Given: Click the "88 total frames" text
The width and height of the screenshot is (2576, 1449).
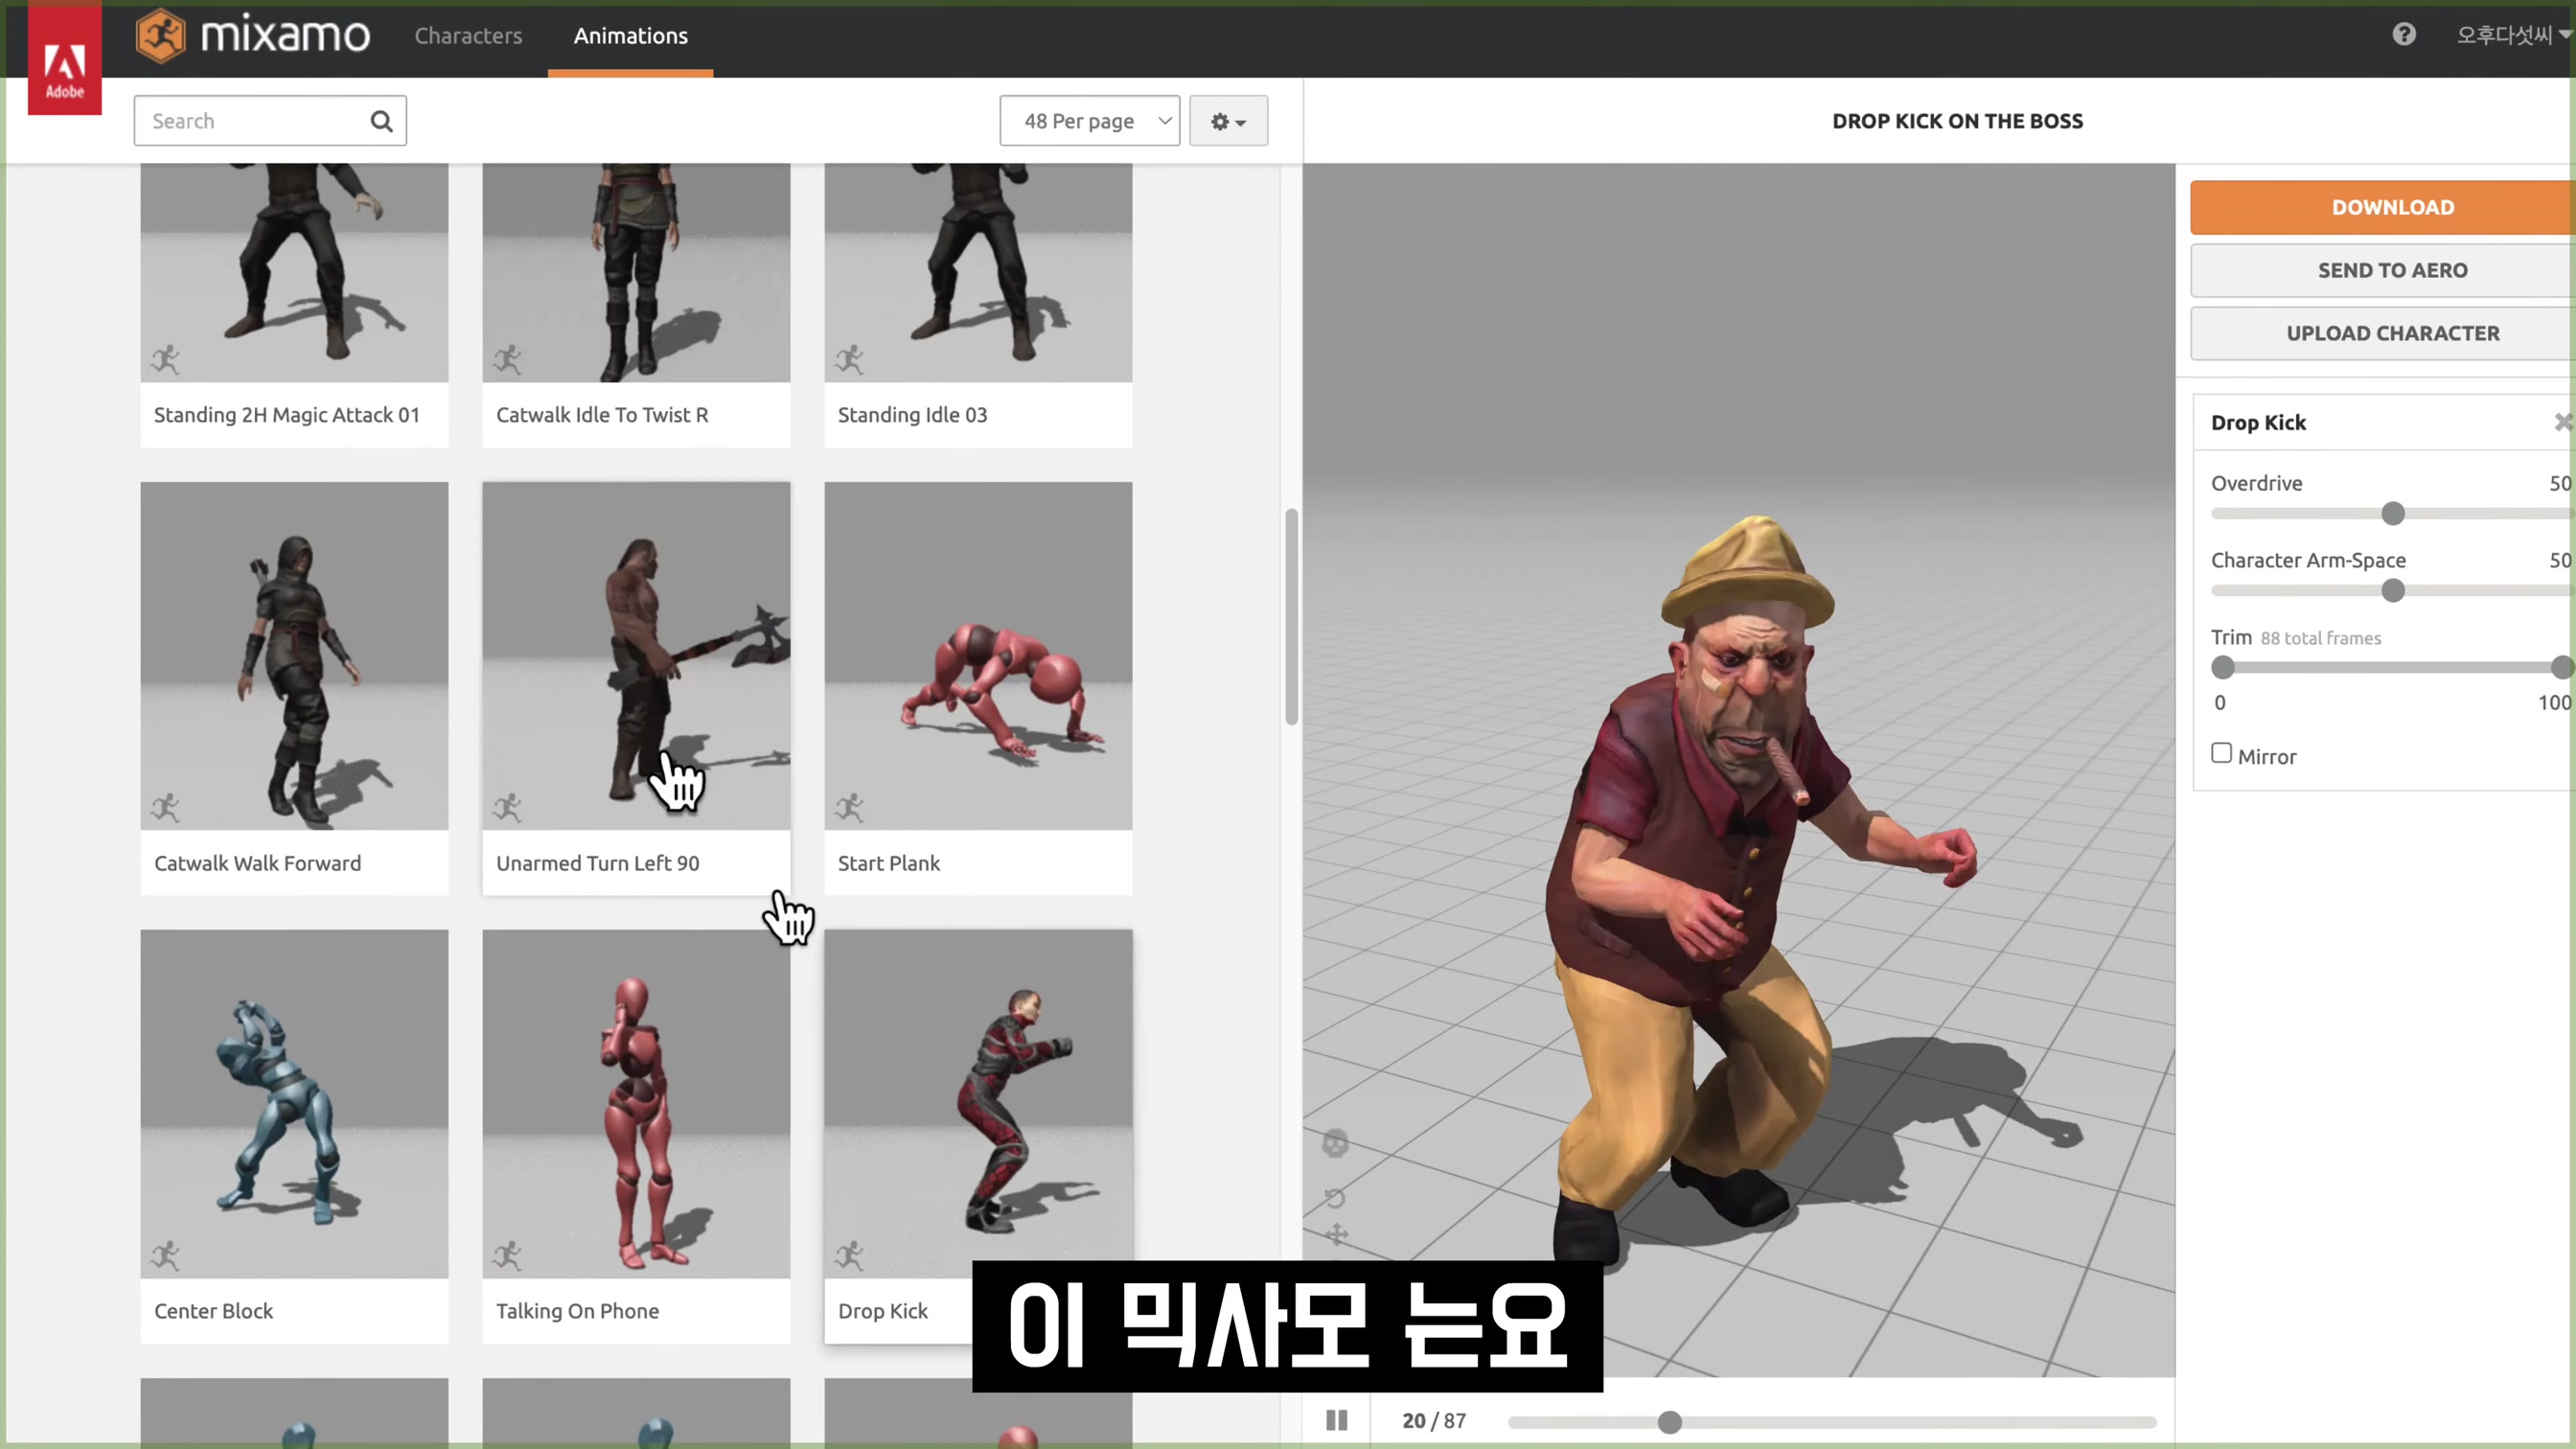Looking at the screenshot, I should coord(2320,638).
